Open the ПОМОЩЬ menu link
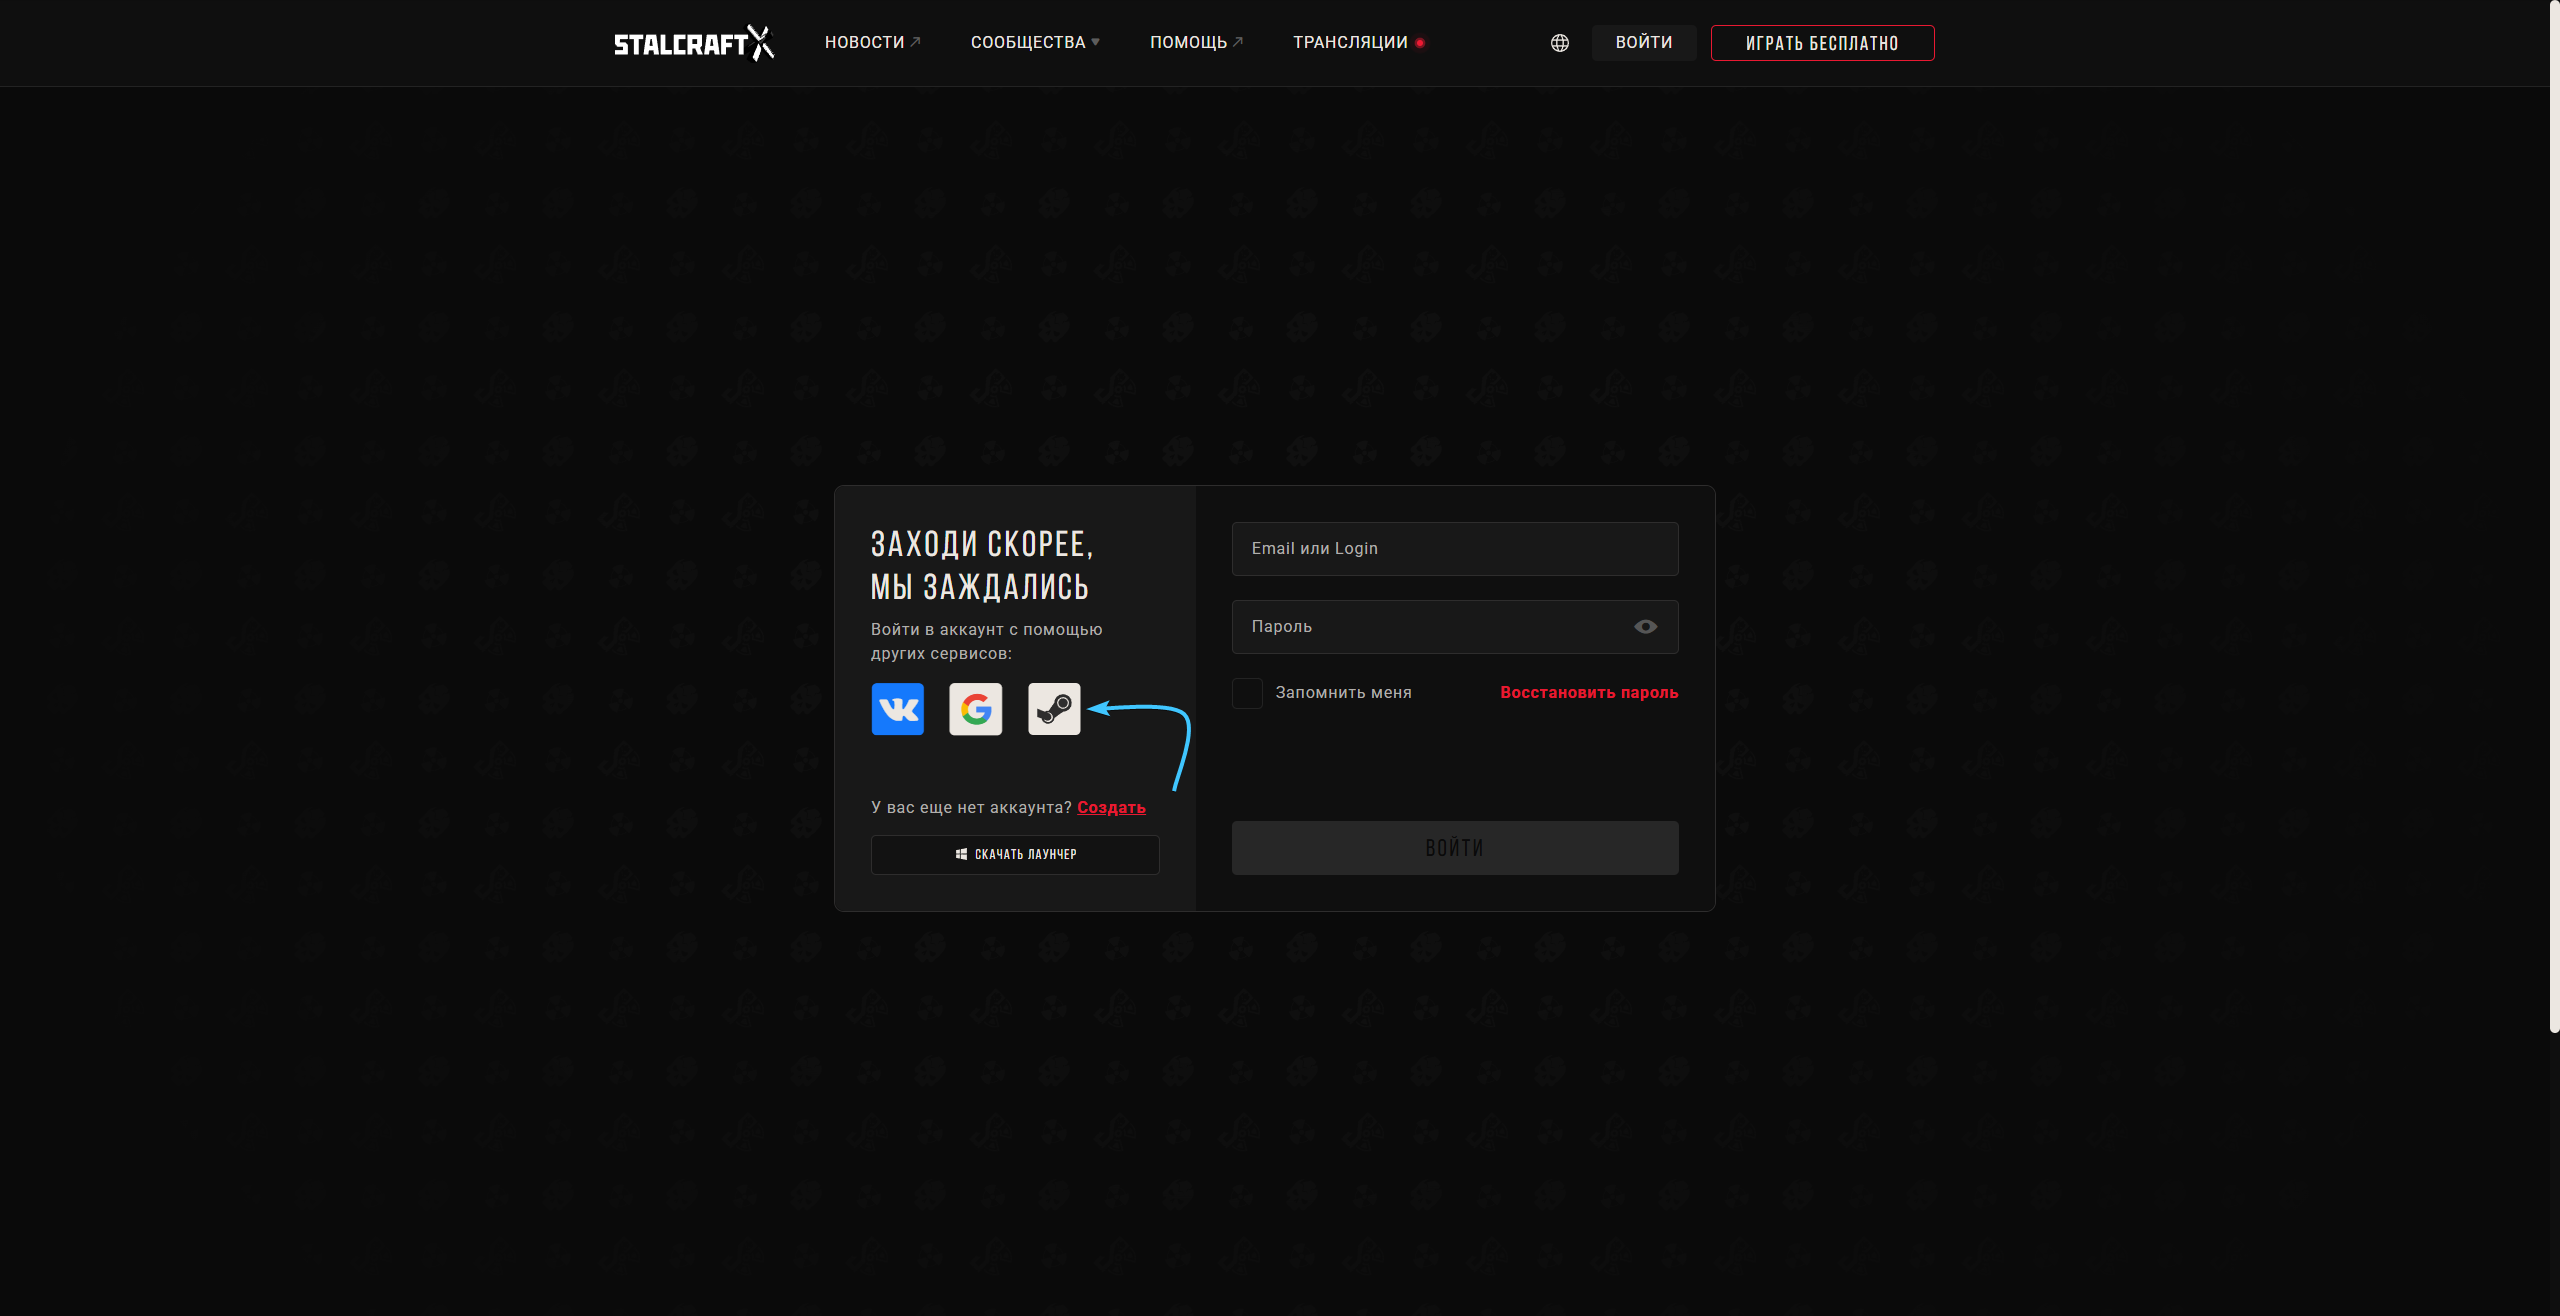 pyautogui.click(x=1196, y=42)
